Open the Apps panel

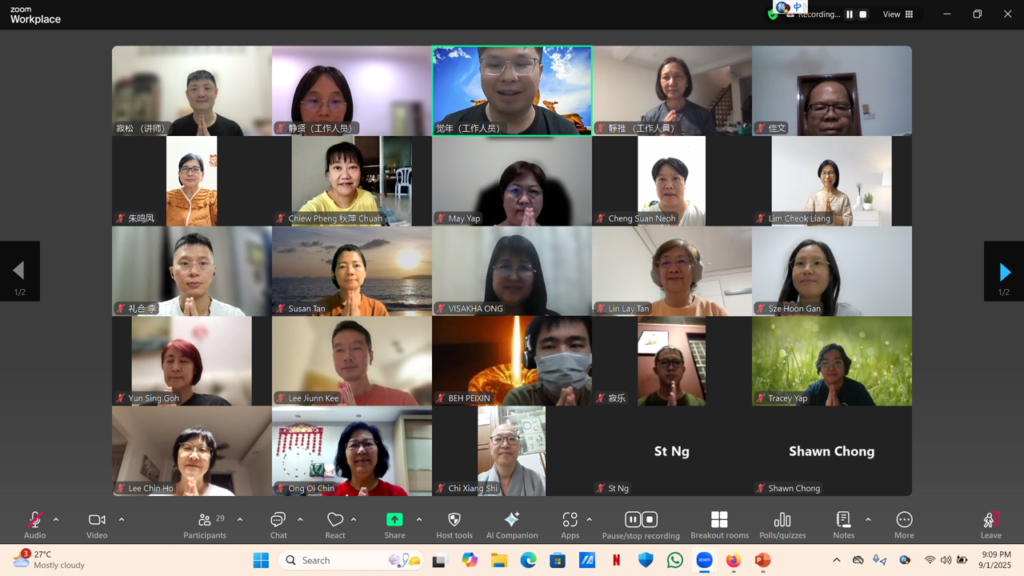click(x=570, y=524)
